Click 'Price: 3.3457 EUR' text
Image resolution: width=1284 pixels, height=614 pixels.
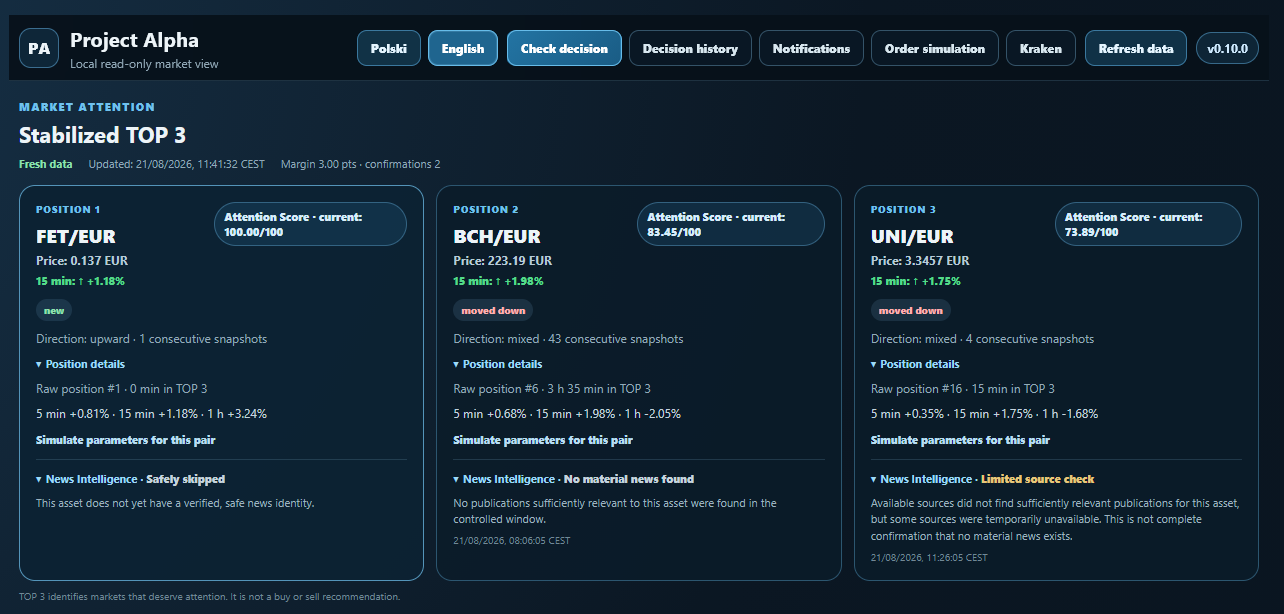[920, 261]
